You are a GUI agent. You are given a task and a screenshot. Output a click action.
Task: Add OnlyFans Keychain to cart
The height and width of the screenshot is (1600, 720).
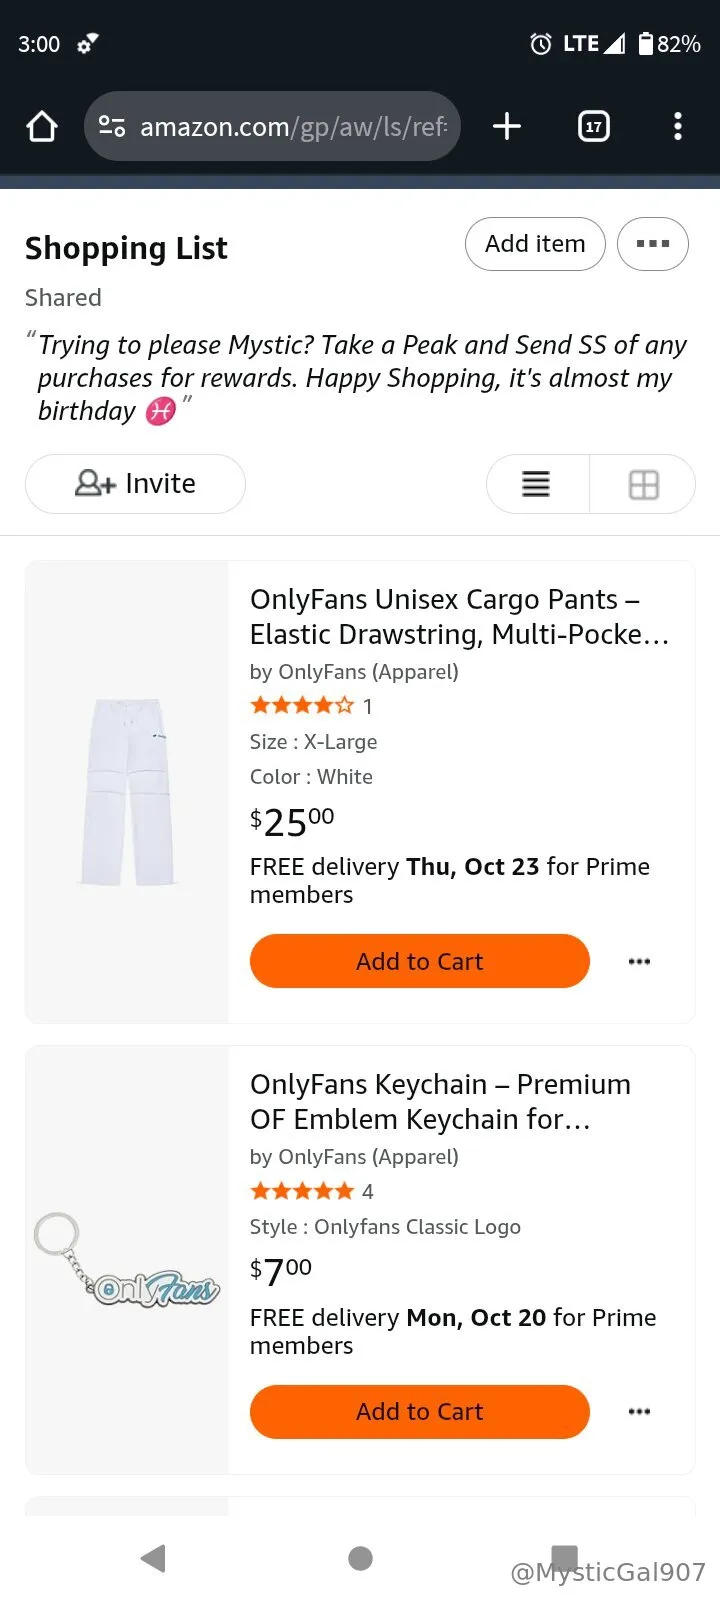[419, 1411]
